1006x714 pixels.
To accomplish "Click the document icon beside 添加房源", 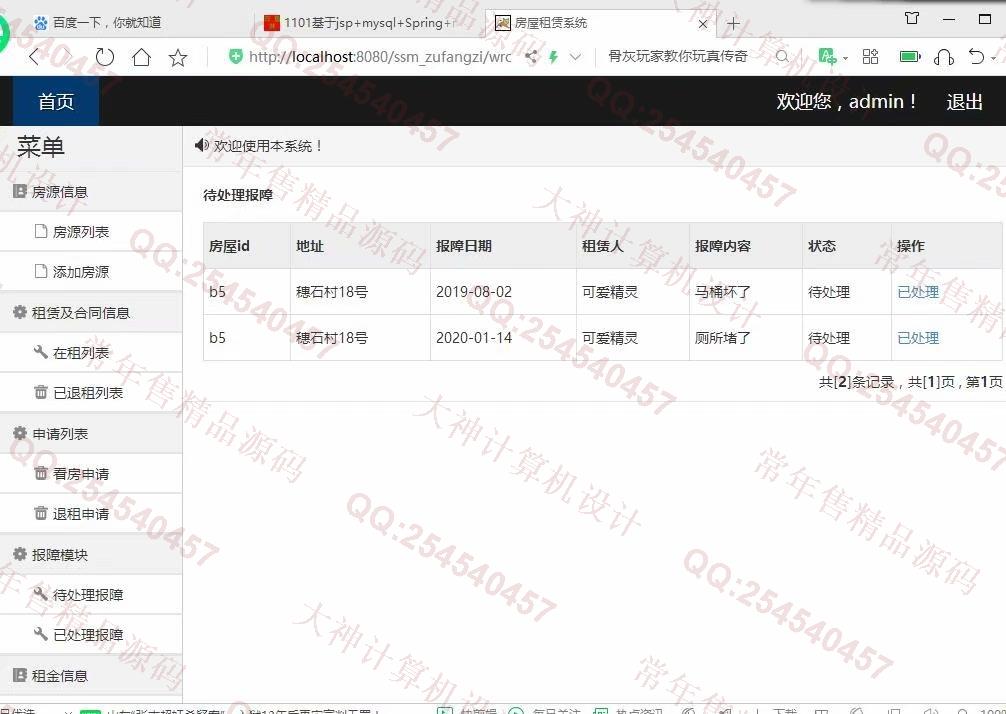I will click(40, 271).
